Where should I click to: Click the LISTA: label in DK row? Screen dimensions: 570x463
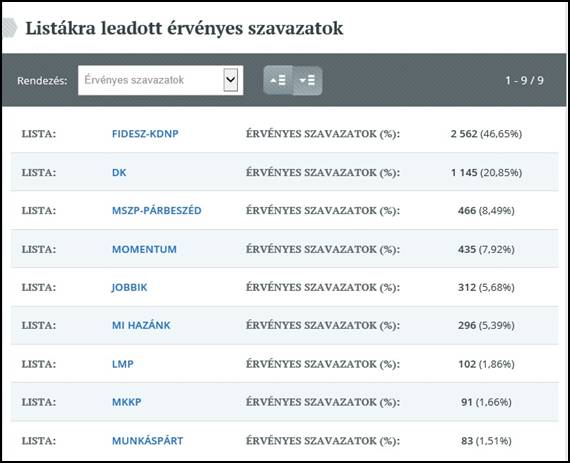pyautogui.click(x=39, y=172)
